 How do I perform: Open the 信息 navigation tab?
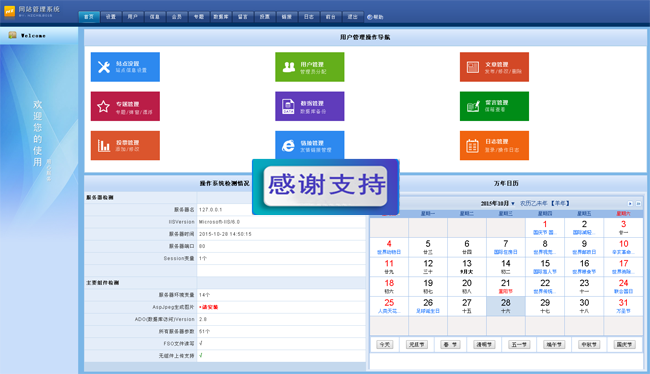pos(155,17)
